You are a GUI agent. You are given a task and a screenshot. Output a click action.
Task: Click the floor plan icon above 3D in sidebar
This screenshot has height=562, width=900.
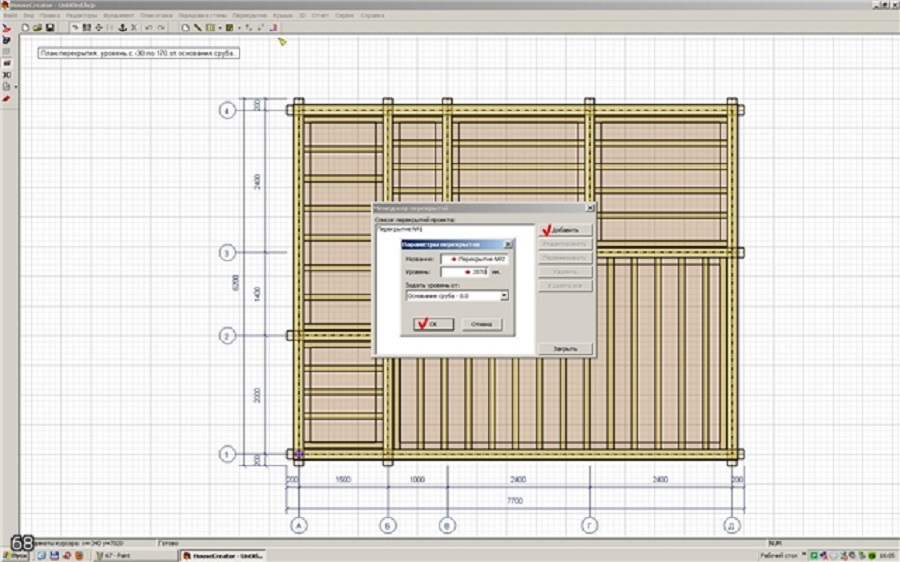tap(6, 63)
